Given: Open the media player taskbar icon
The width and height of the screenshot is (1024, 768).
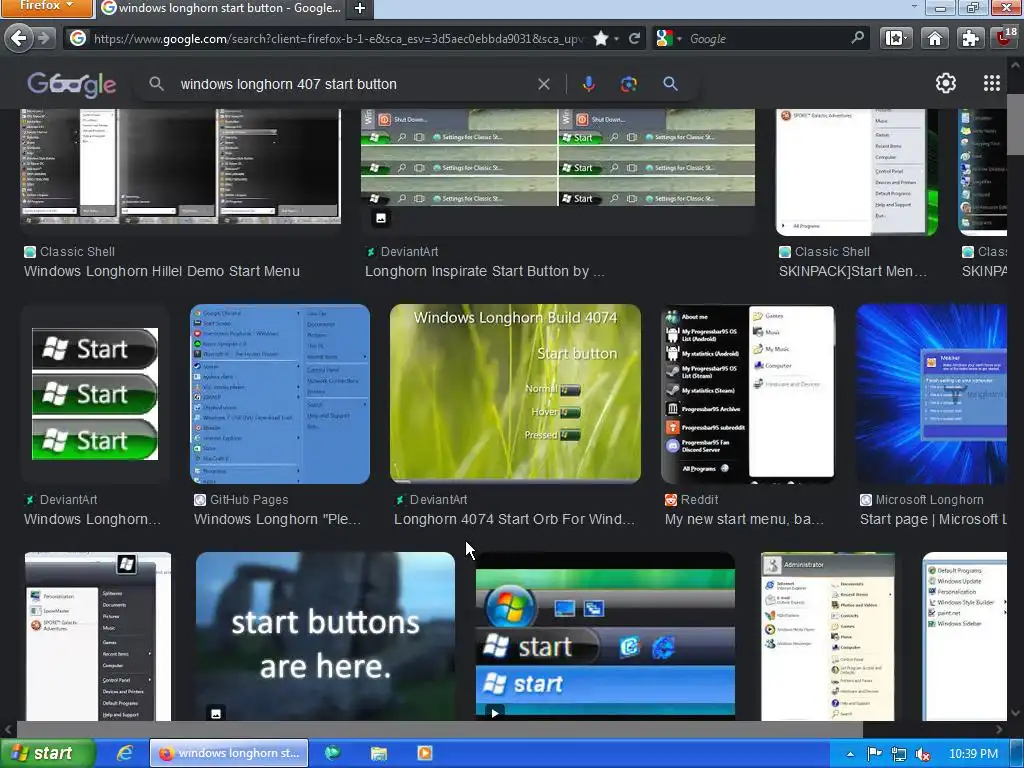Looking at the screenshot, I should (424, 753).
